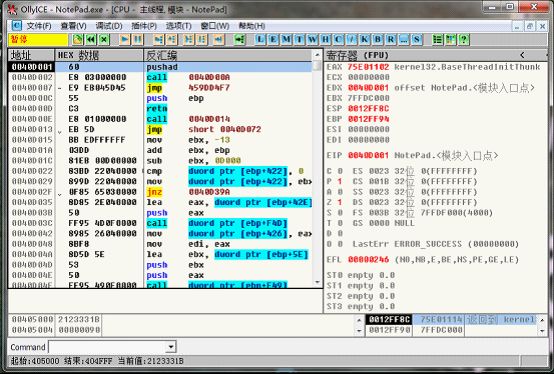554x374 pixels.
Task: Click stack pane scroll down arrow
Action: pyautogui.click(x=542, y=331)
